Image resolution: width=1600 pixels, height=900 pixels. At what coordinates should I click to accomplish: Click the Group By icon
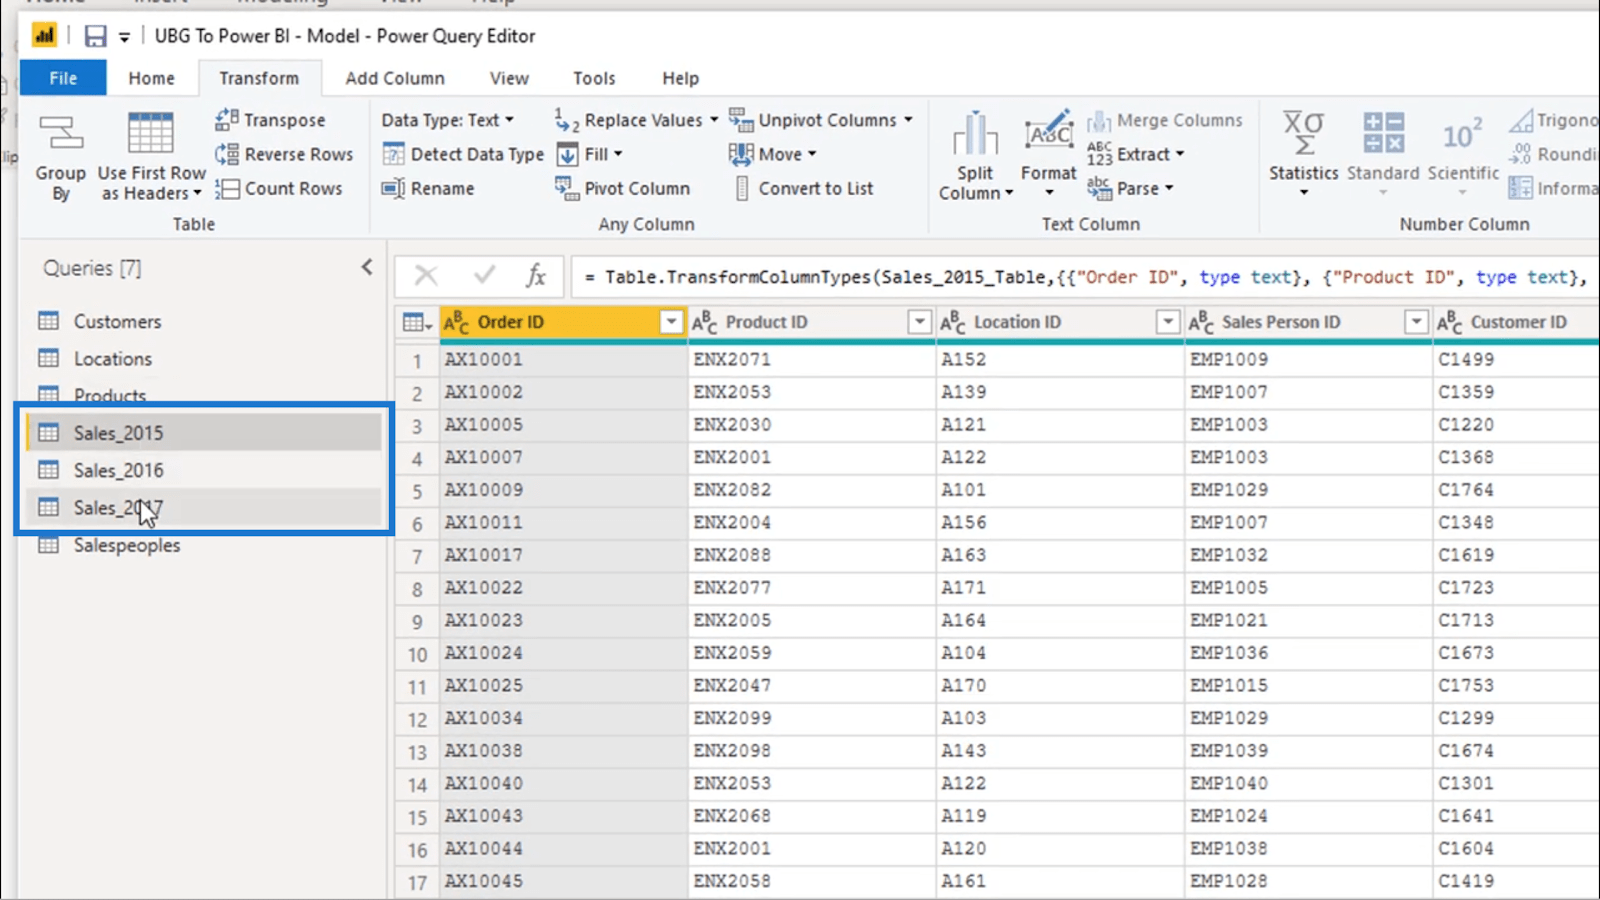(60, 134)
